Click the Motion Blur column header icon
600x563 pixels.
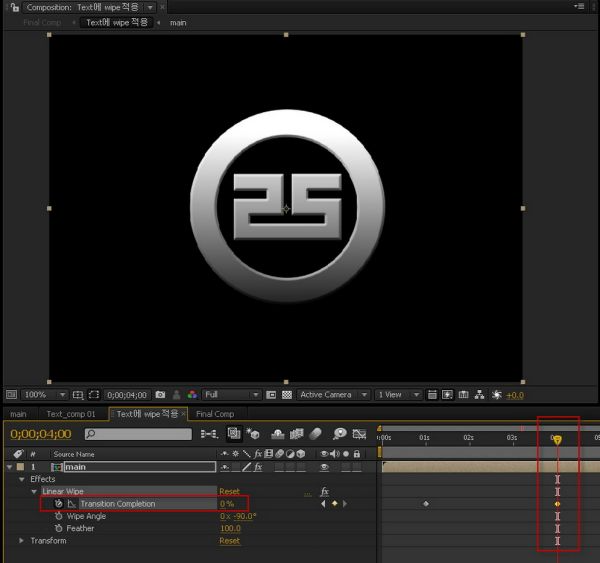(279, 454)
